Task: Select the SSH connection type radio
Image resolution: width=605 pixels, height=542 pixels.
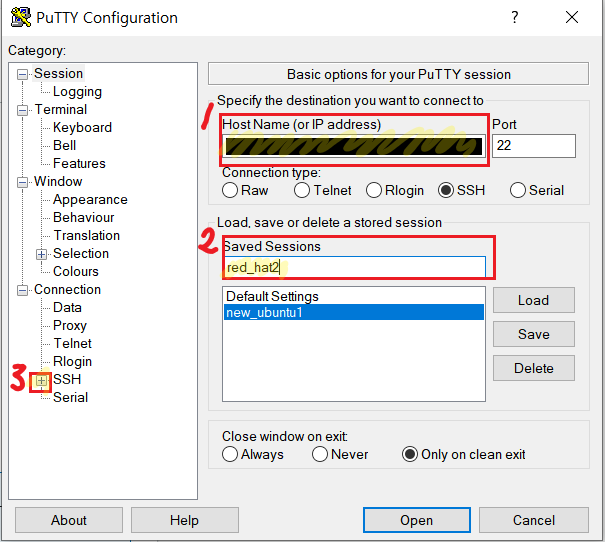Action: [x=446, y=190]
